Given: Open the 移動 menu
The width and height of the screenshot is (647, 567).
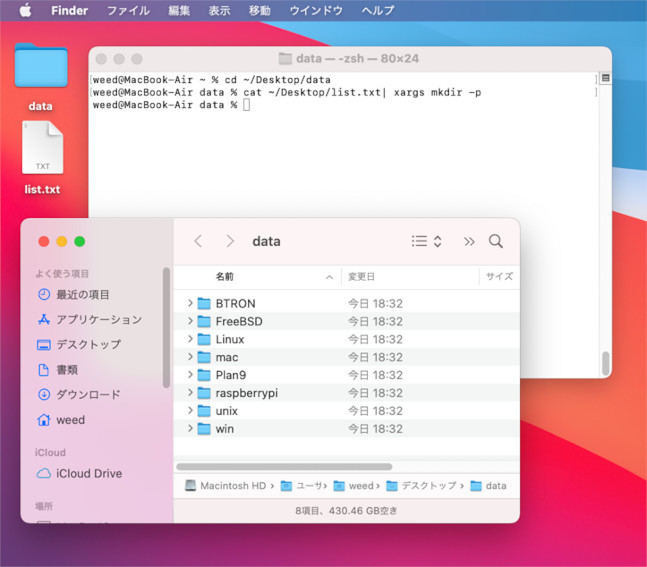Looking at the screenshot, I should [260, 10].
